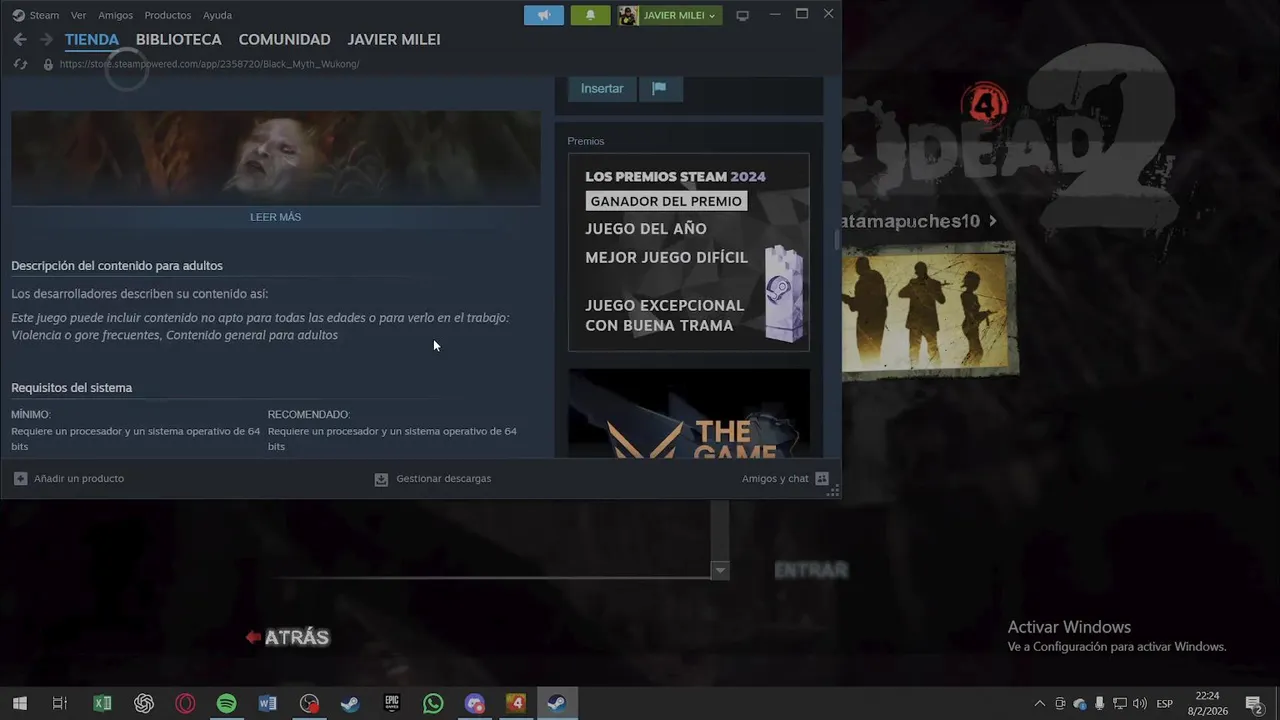Open Word from the taskbar

267,704
